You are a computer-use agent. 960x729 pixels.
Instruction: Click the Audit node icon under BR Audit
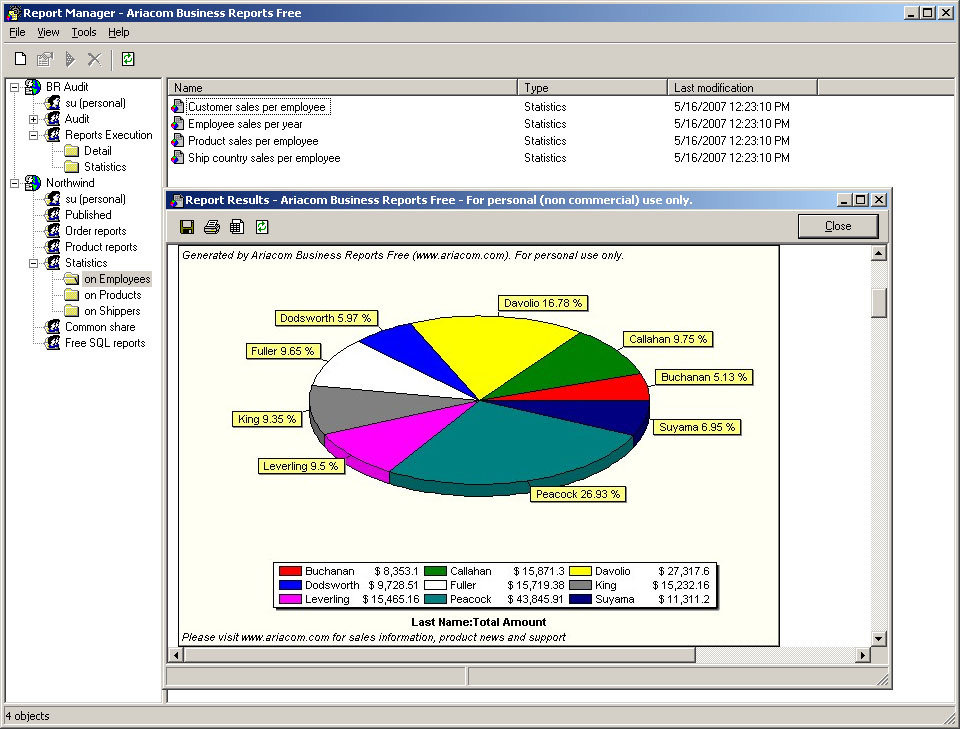(x=53, y=119)
